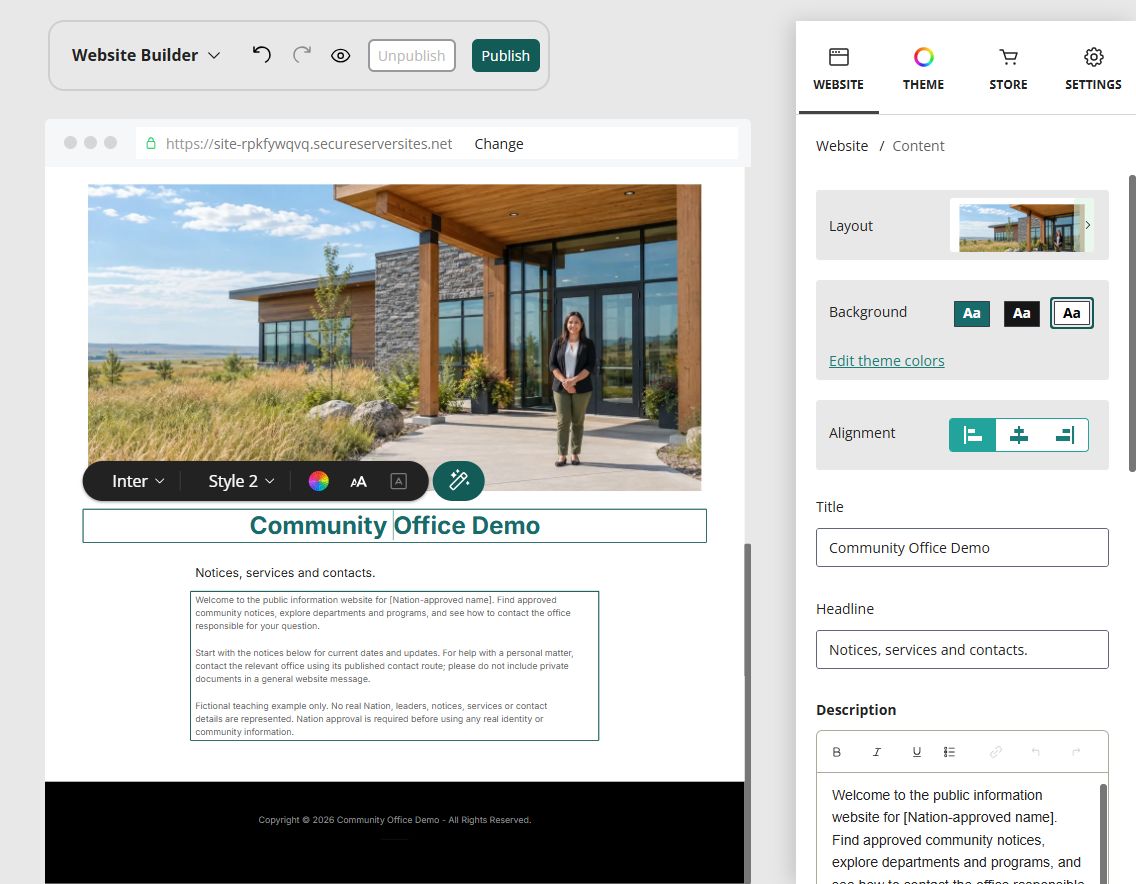Click the text highlight box icon
The width and height of the screenshot is (1136, 884).
click(x=398, y=481)
